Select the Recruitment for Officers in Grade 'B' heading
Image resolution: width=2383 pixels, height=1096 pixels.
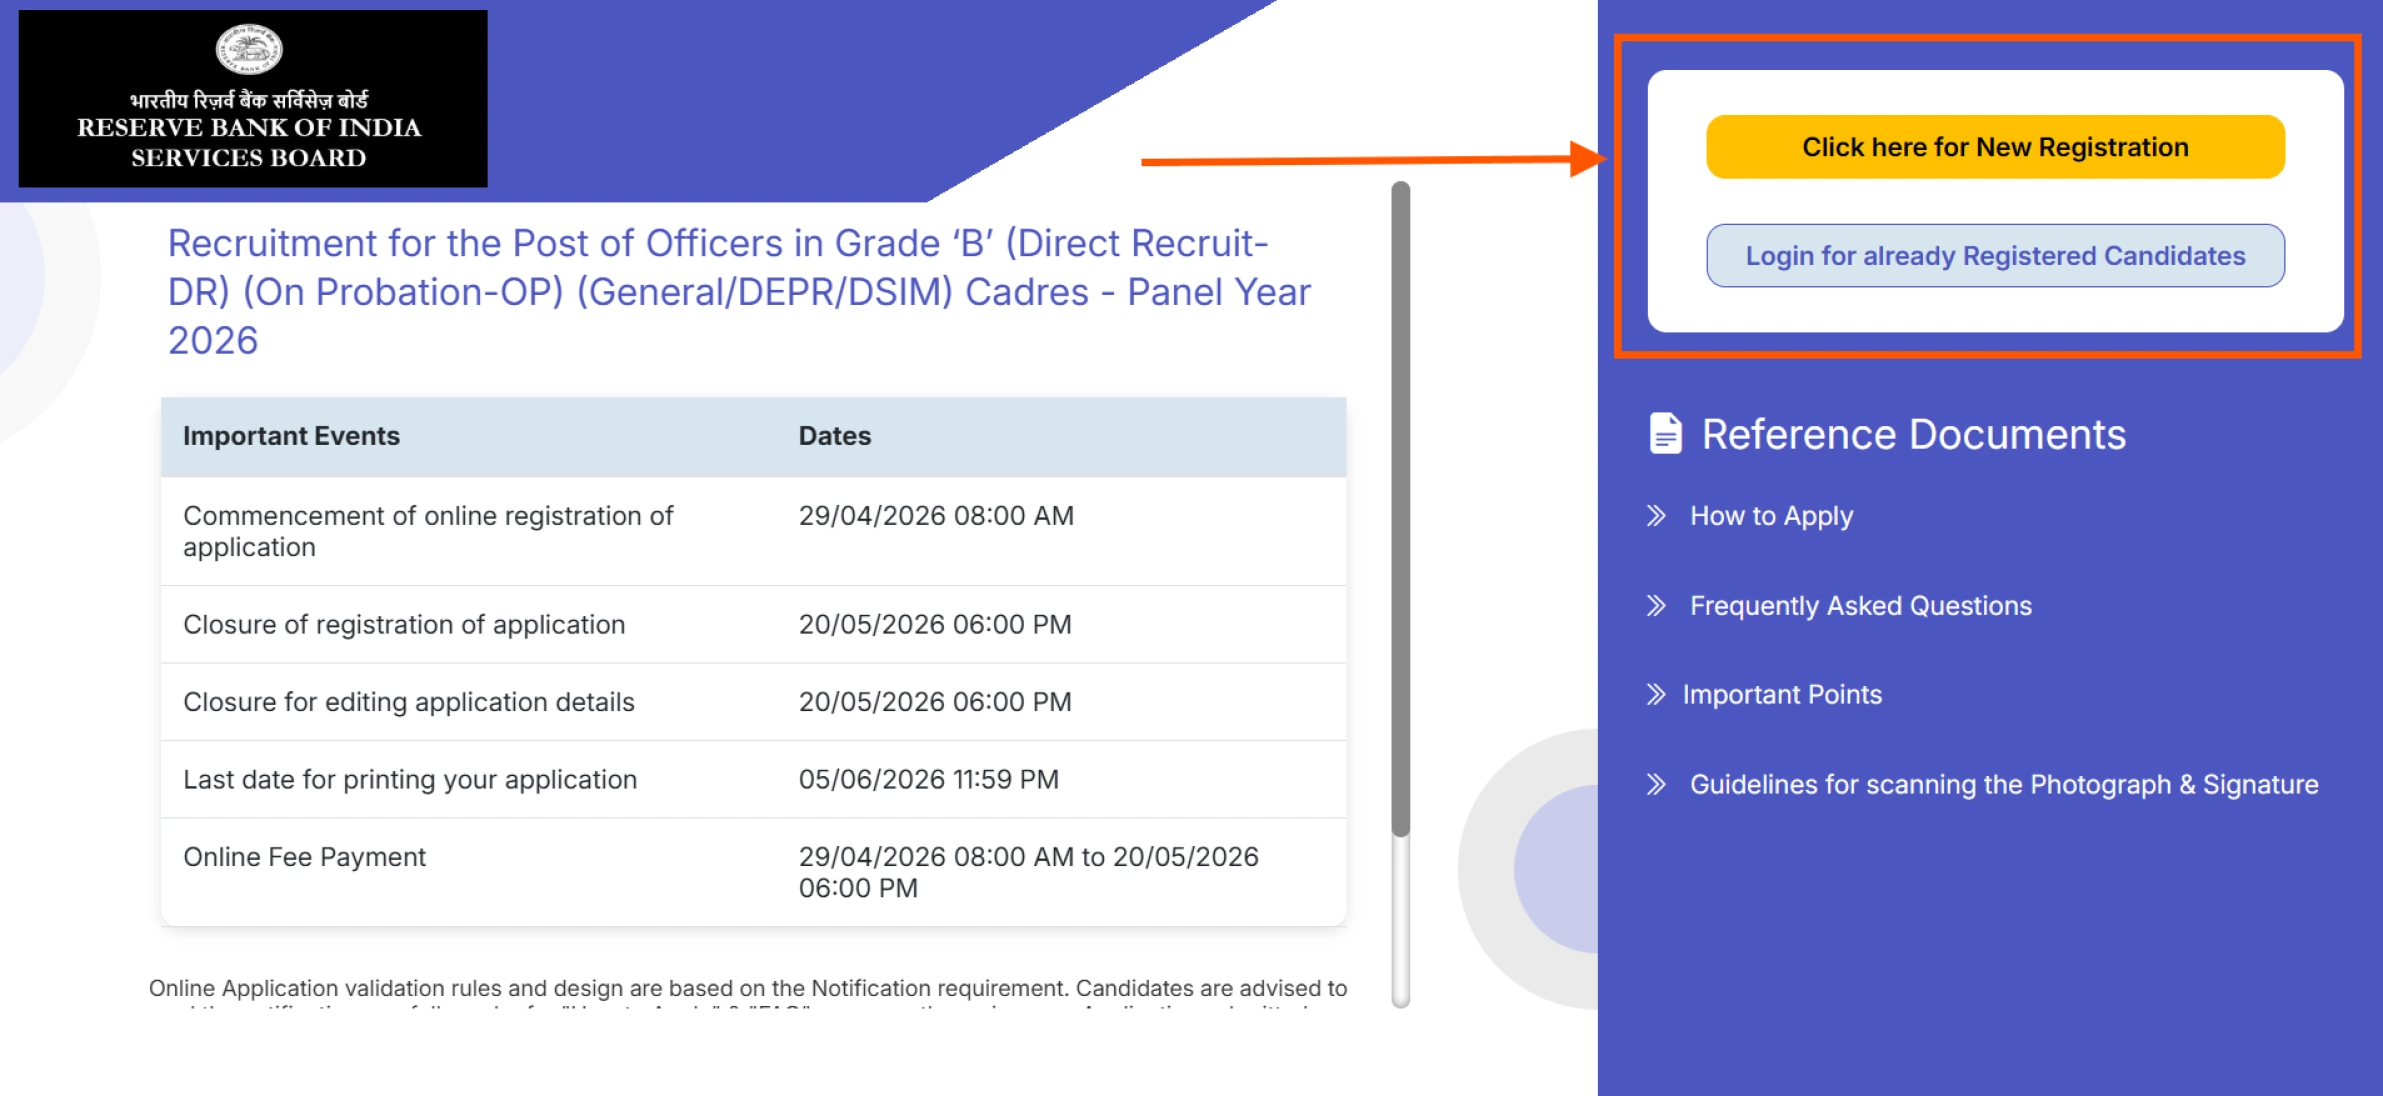(x=739, y=292)
